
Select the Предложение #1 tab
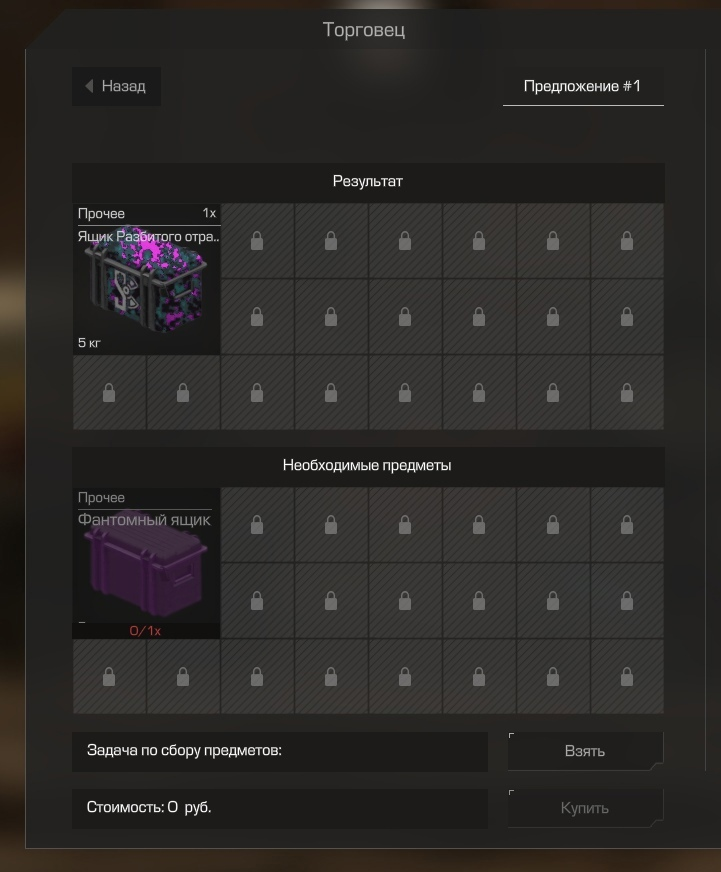(x=583, y=86)
